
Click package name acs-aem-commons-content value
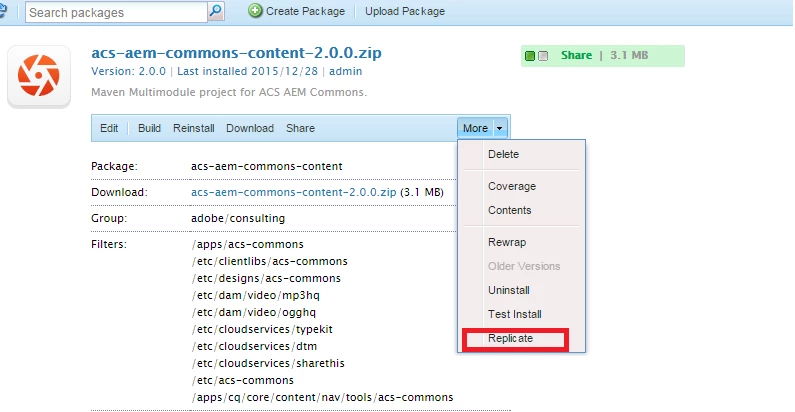pos(267,166)
